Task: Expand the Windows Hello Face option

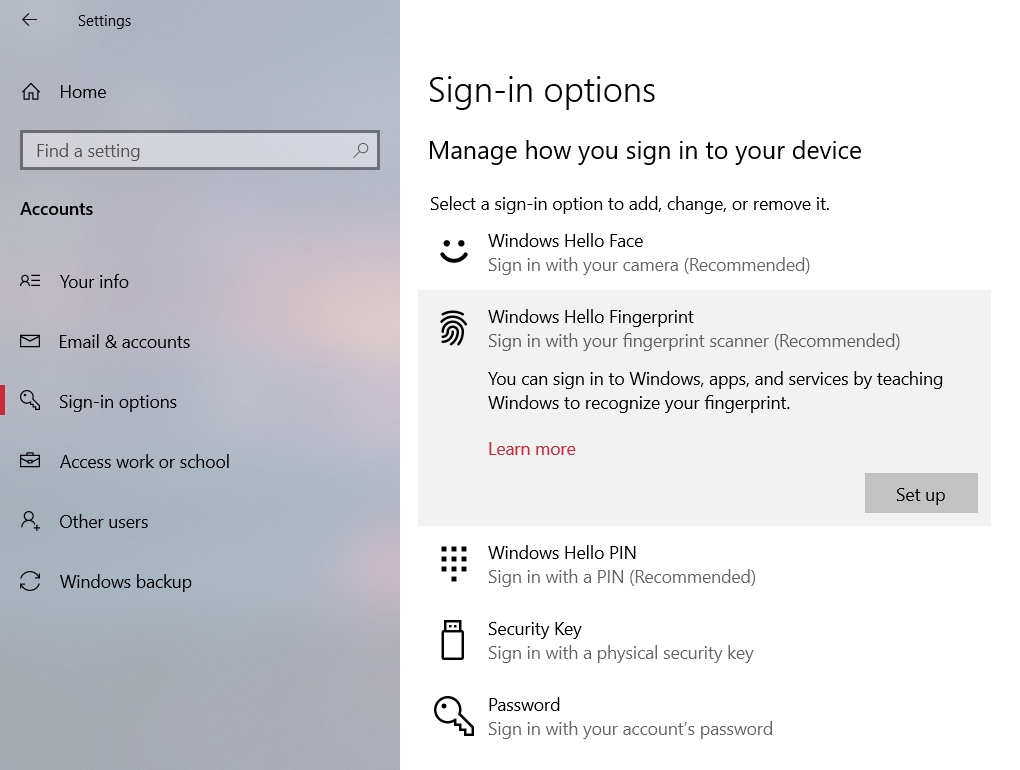Action: click(x=704, y=252)
